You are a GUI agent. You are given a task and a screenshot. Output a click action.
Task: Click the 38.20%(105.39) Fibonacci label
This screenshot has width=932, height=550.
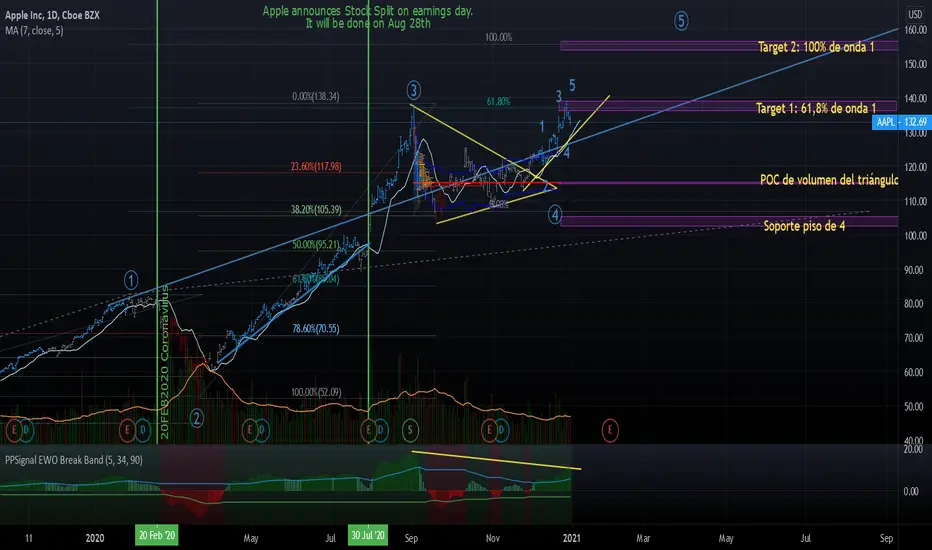316,209
